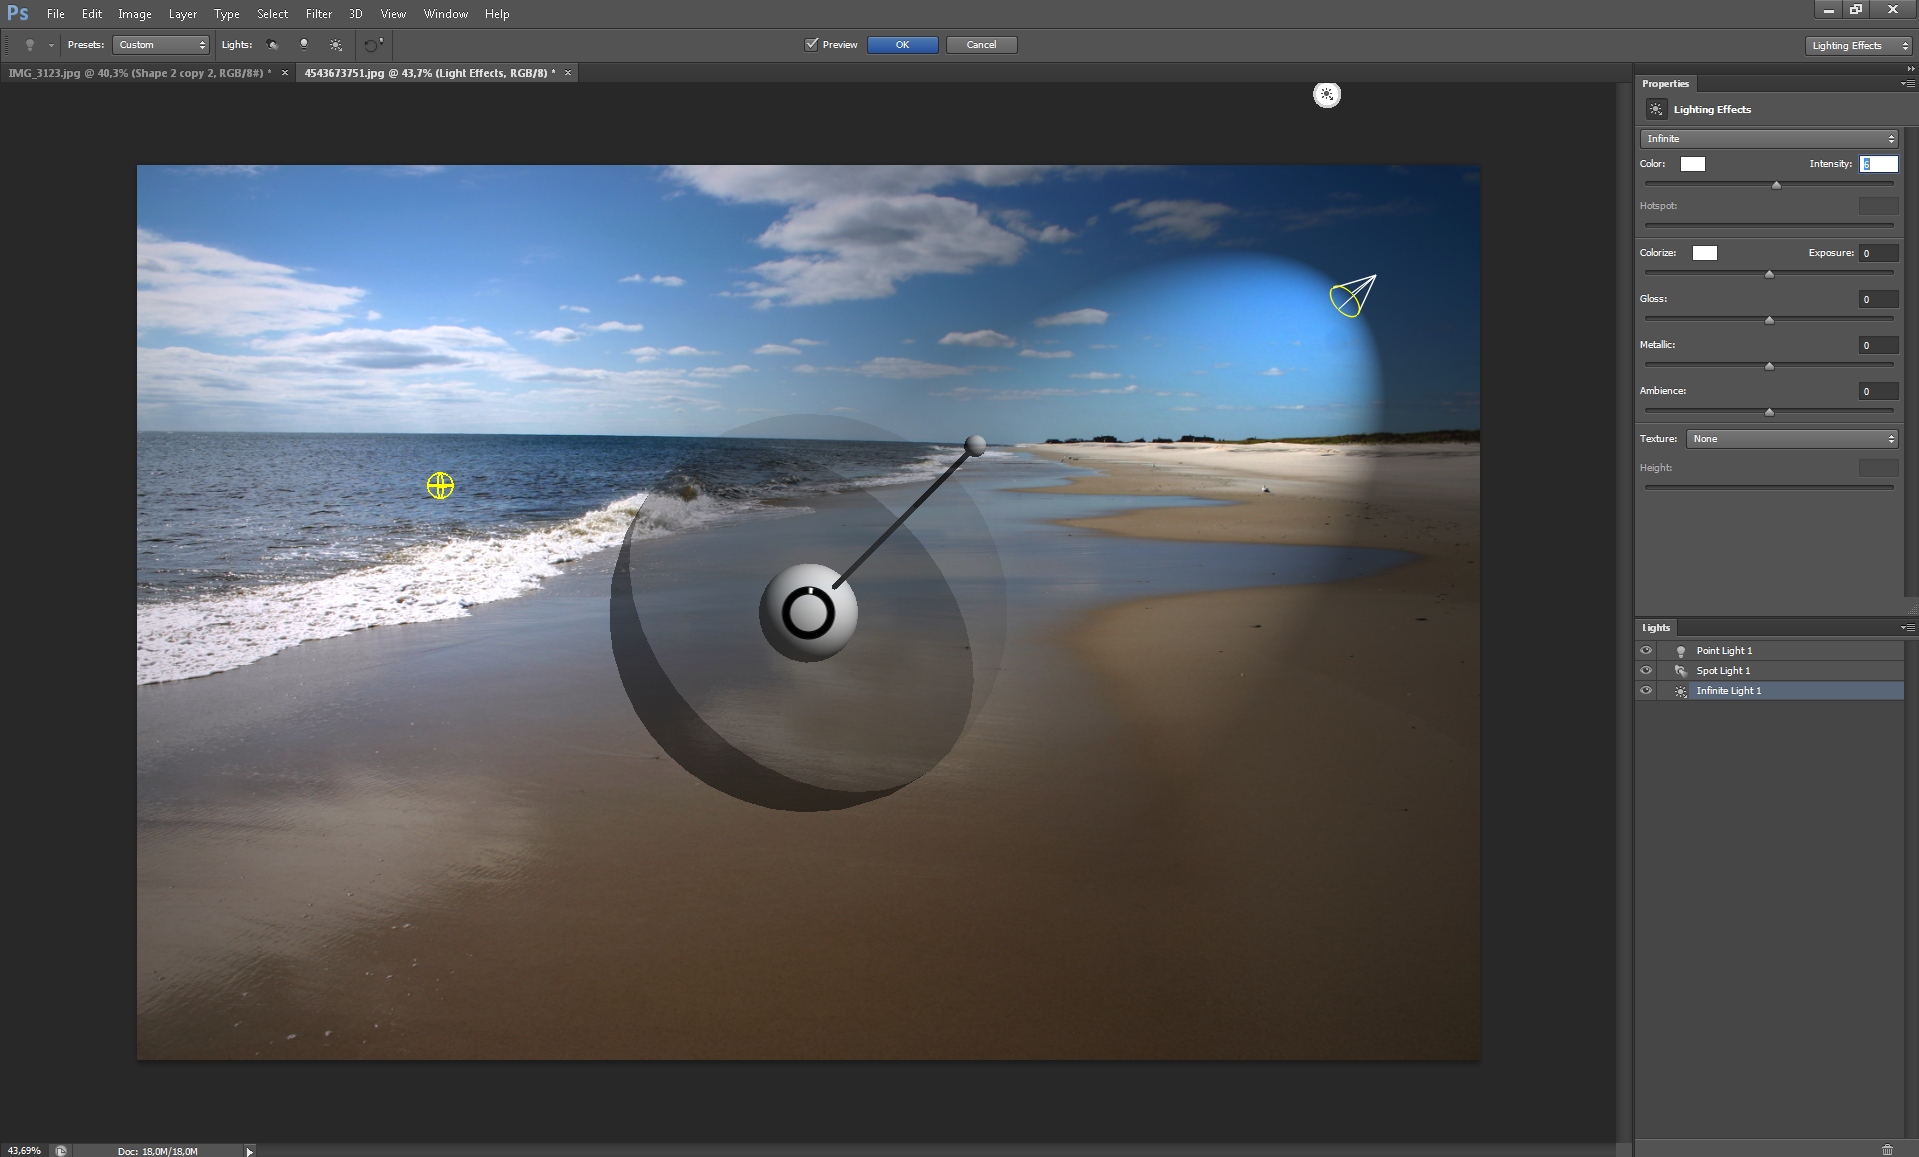Open the Filter menu
The height and width of the screenshot is (1157, 1919).
[318, 14]
